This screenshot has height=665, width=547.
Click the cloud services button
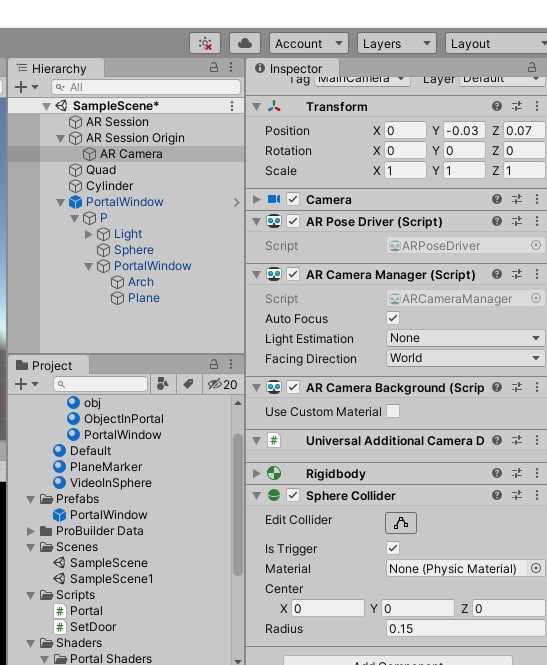coord(245,43)
